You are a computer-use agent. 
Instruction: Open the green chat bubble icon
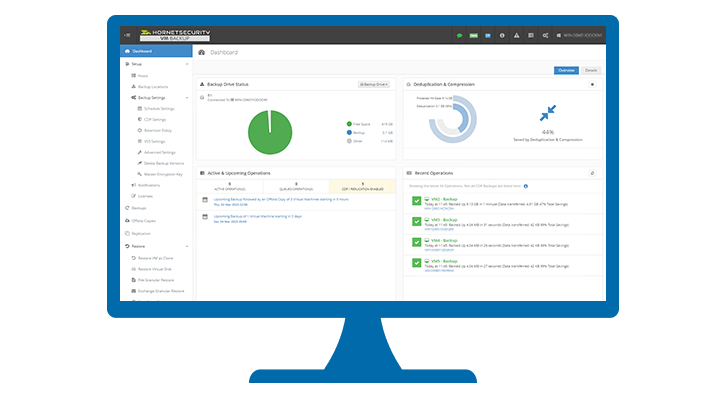pyautogui.click(x=459, y=36)
